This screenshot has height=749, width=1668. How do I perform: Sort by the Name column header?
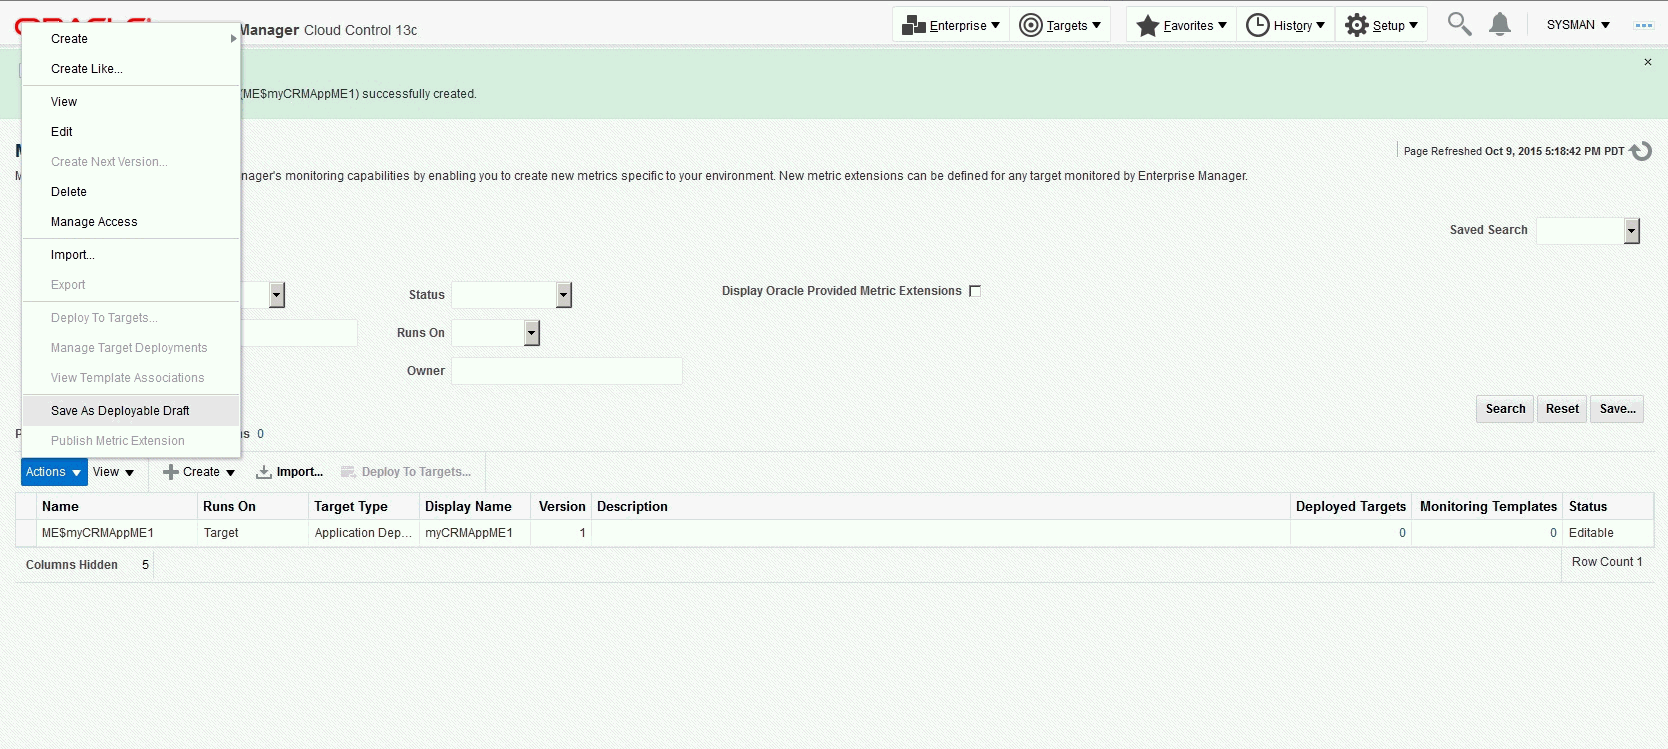(117, 507)
